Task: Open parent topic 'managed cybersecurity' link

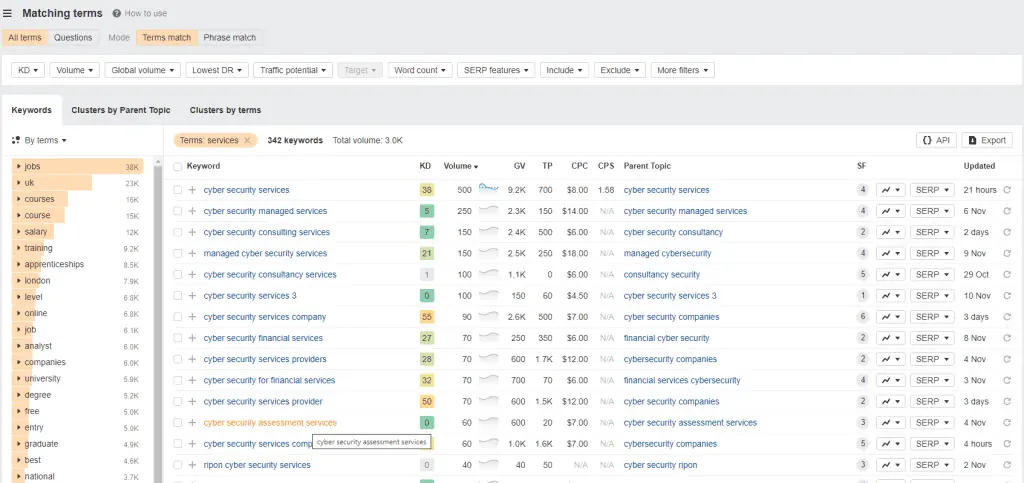Action: (667, 253)
